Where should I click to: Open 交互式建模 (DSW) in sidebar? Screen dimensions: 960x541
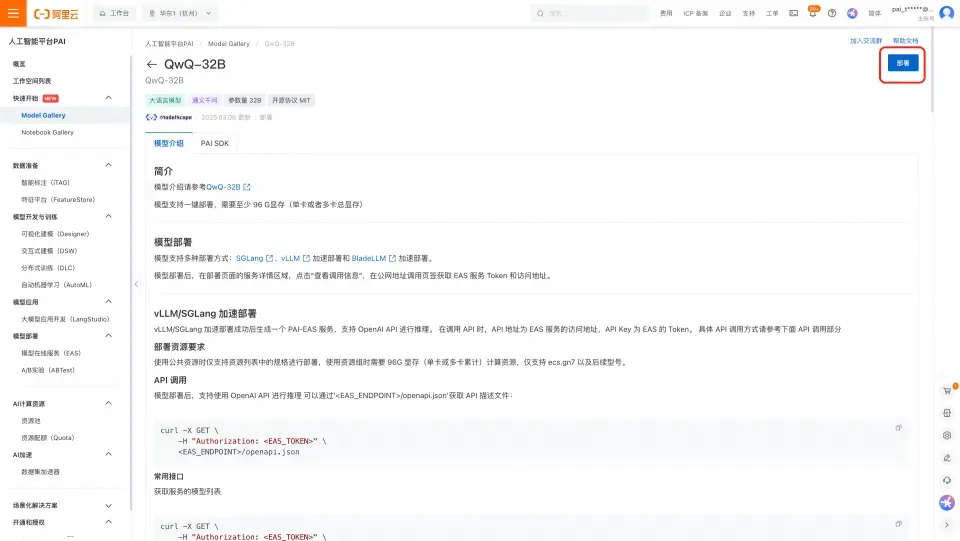(x=49, y=251)
